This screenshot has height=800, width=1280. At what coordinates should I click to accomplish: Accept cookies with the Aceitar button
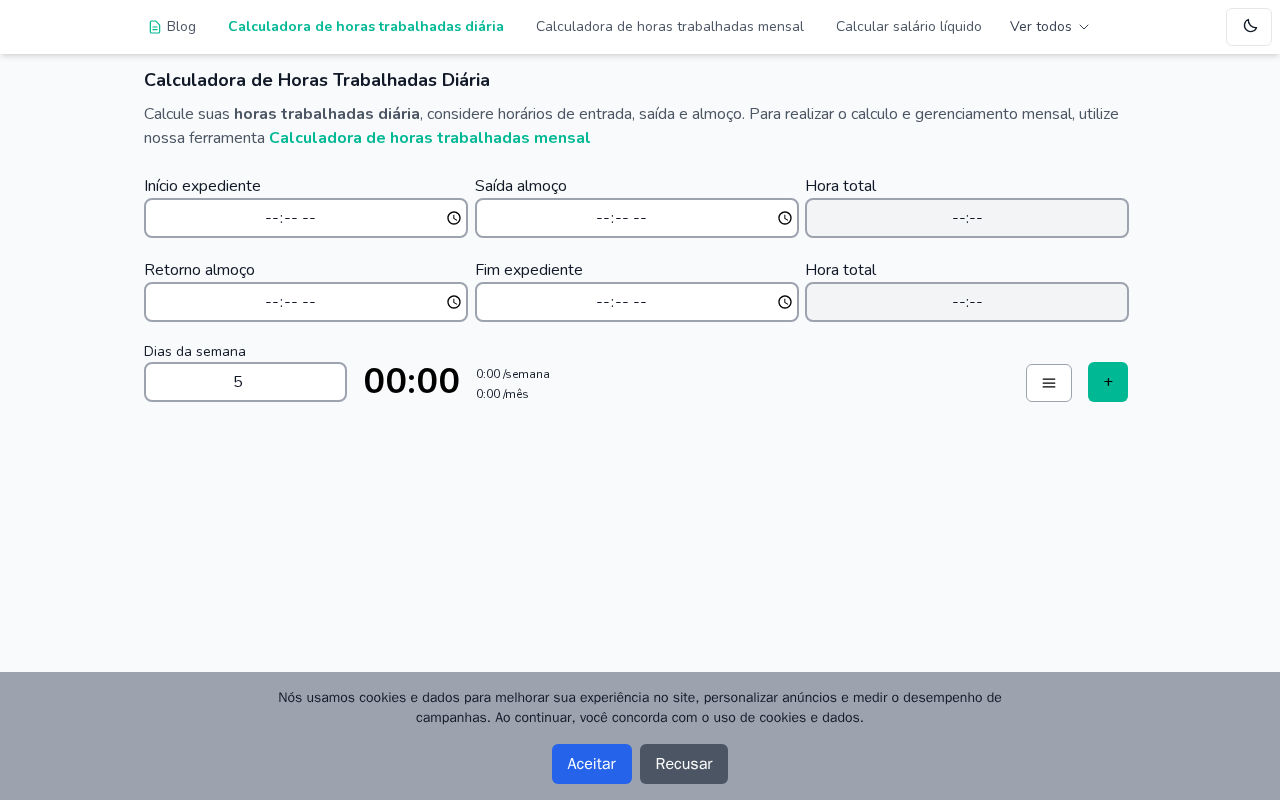point(592,764)
